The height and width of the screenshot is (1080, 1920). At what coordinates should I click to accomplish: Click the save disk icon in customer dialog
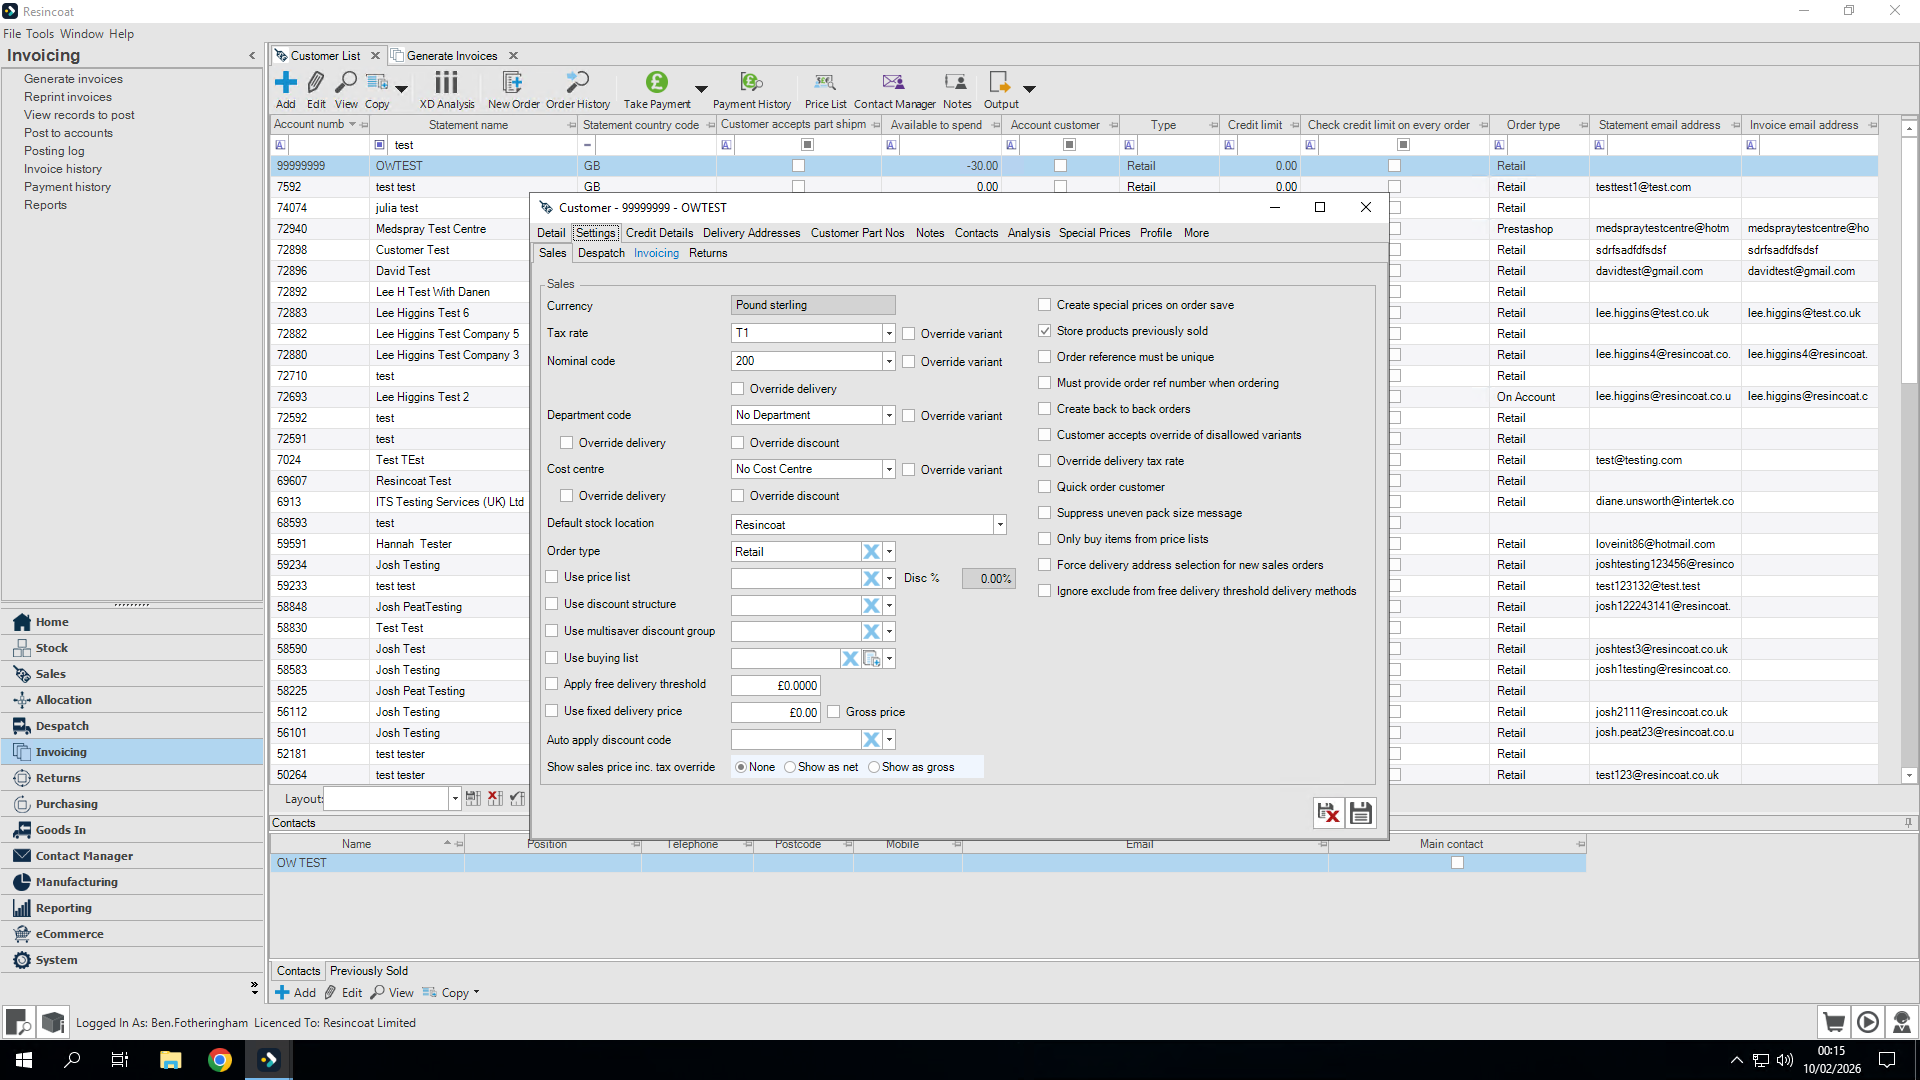coord(1360,813)
